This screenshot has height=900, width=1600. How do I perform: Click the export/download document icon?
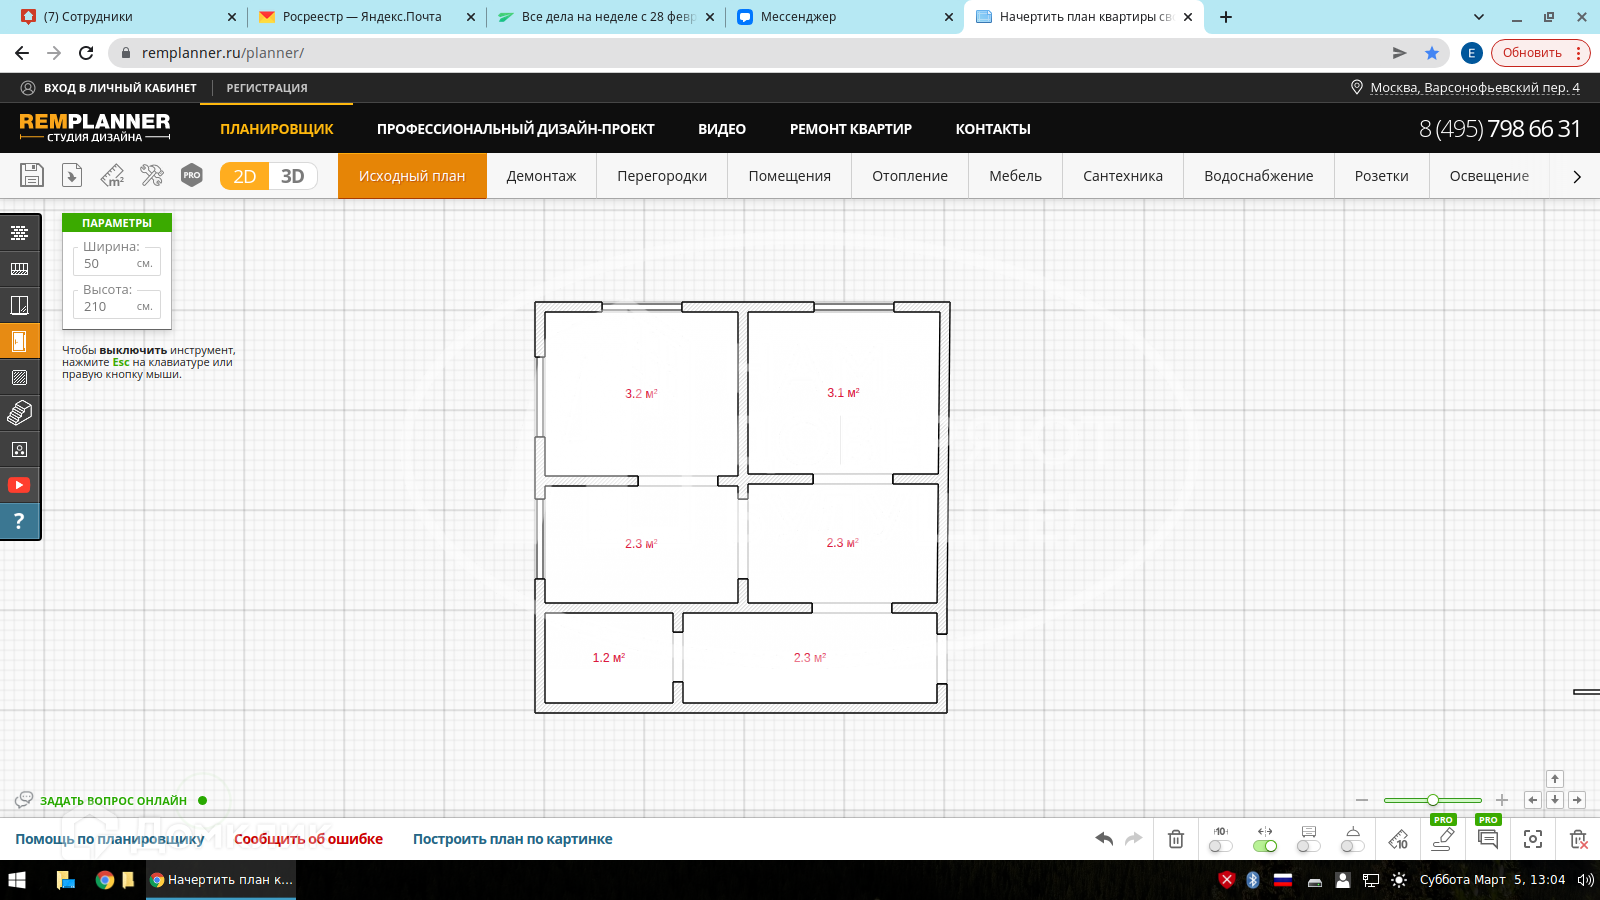[x=72, y=175]
